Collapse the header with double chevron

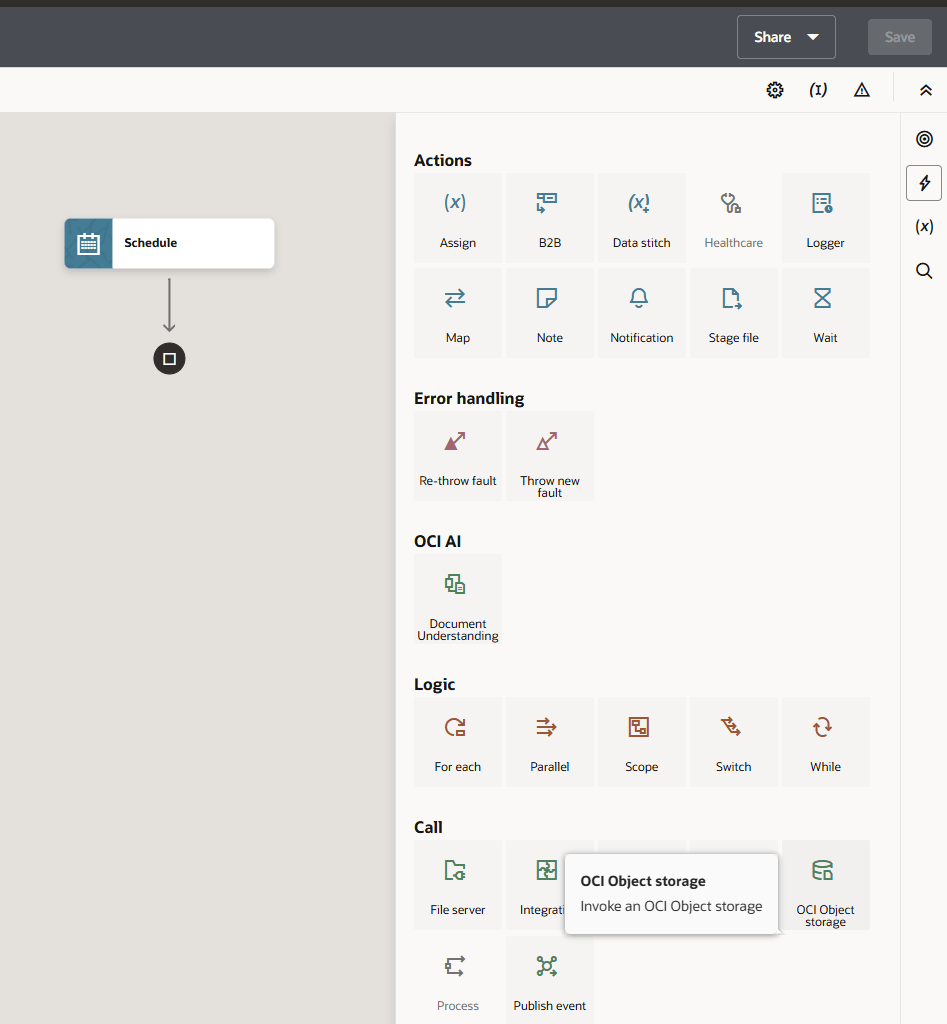click(x=925, y=90)
